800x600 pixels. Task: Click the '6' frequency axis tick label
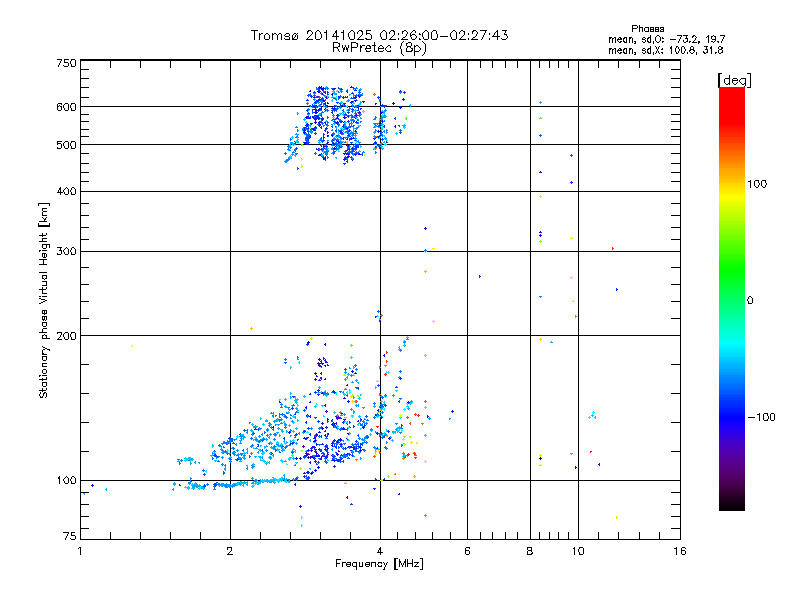467,551
